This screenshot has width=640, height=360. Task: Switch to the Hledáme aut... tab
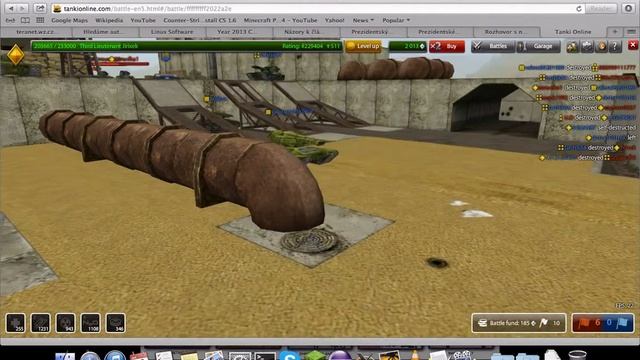(x=105, y=32)
